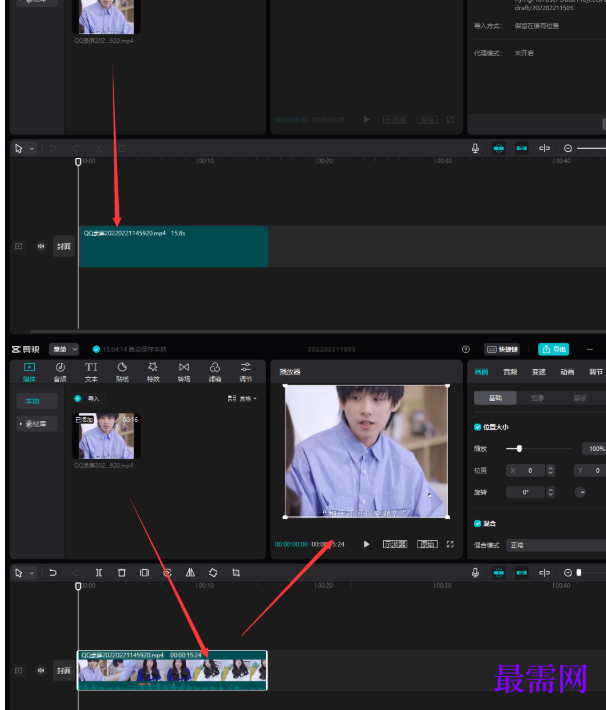Image resolution: width=606 pixels, height=710 pixels.
Task: Open the 转场 transitions tab
Action: [184, 372]
